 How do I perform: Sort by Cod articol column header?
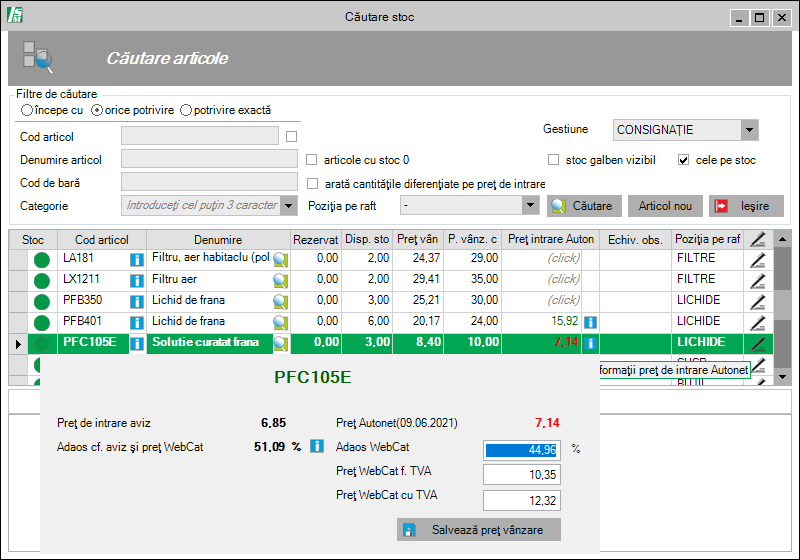tap(102, 239)
